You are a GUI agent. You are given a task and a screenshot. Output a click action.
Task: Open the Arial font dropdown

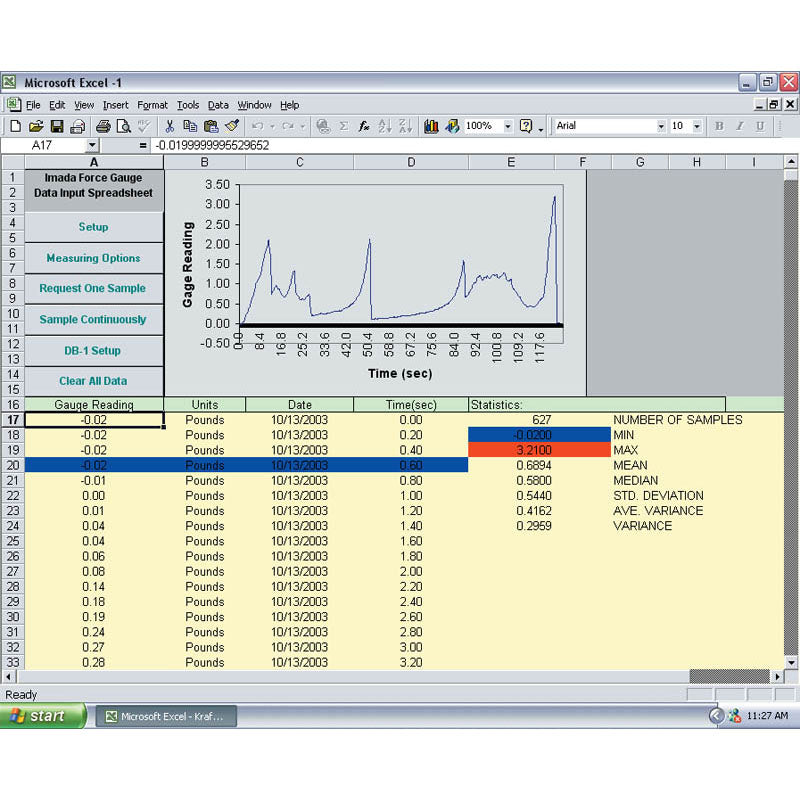coord(660,126)
